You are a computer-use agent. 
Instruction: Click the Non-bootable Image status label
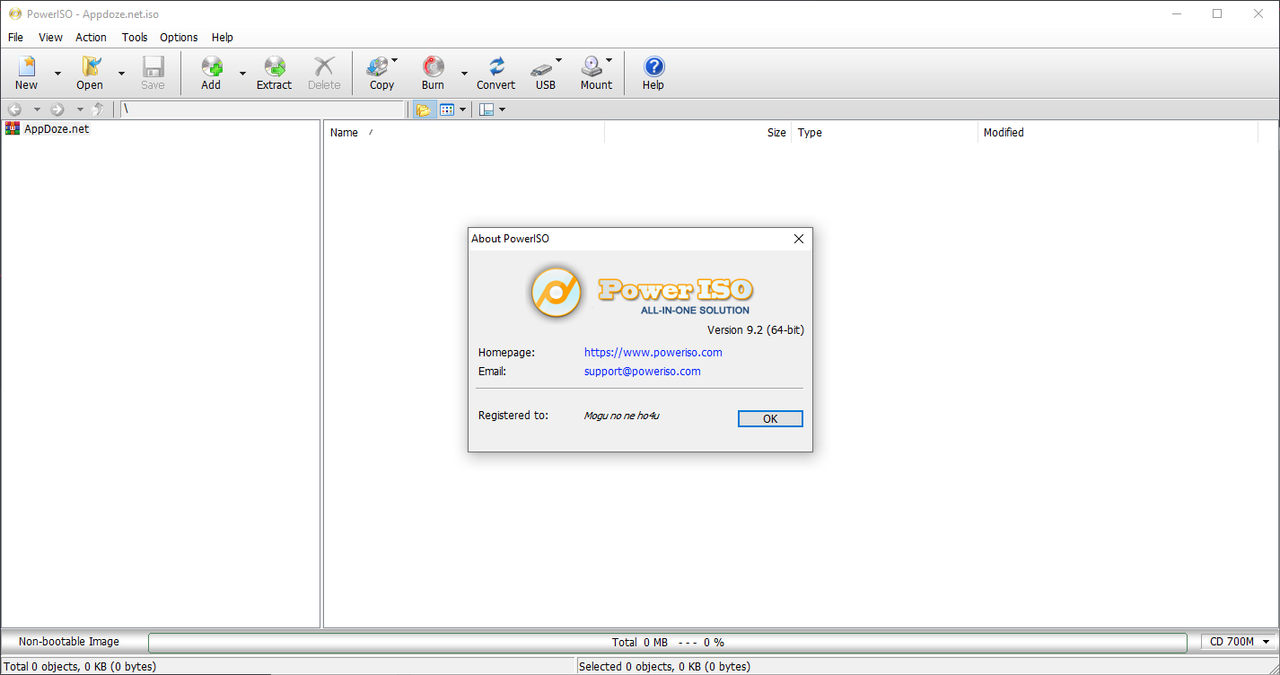[x=69, y=642]
